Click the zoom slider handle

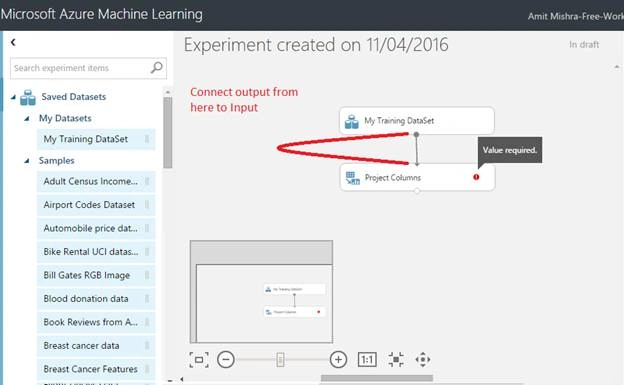pyautogui.click(x=280, y=360)
